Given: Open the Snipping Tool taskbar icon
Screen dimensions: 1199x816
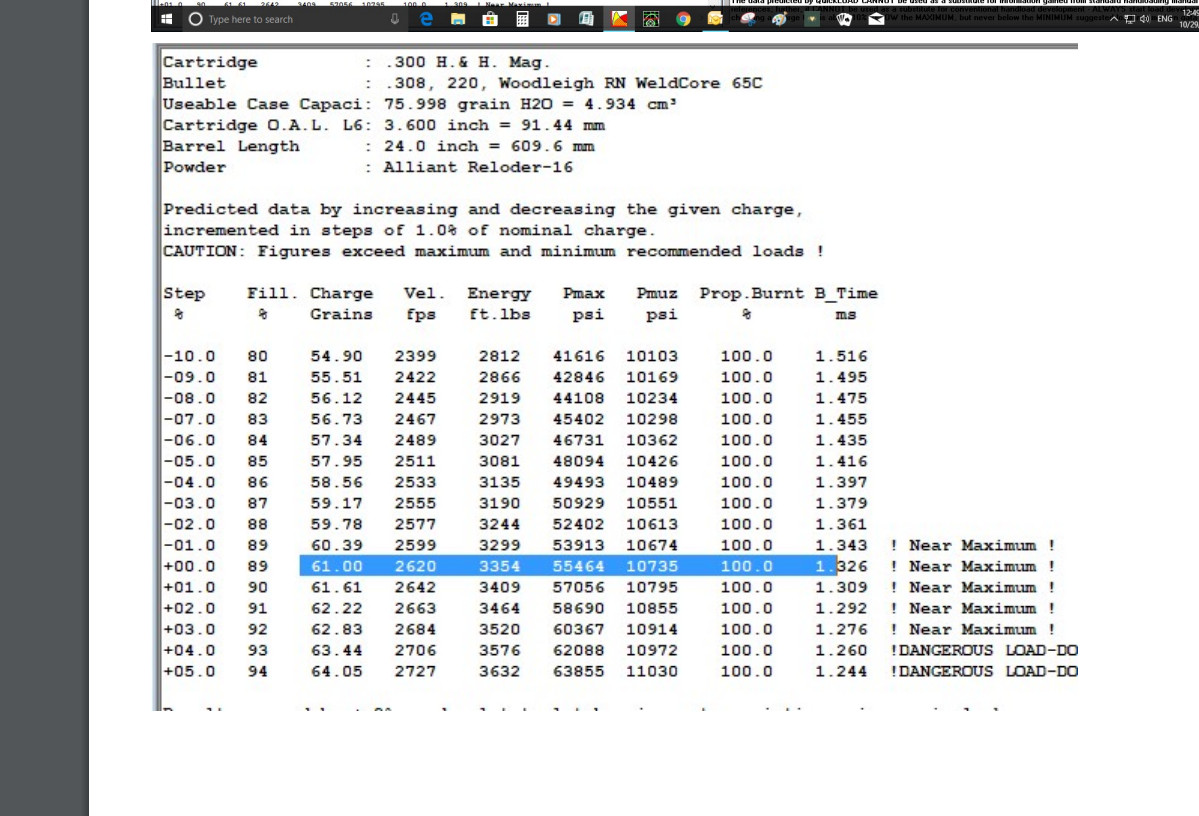Looking at the screenshot, I should click(x=748, y=19).
